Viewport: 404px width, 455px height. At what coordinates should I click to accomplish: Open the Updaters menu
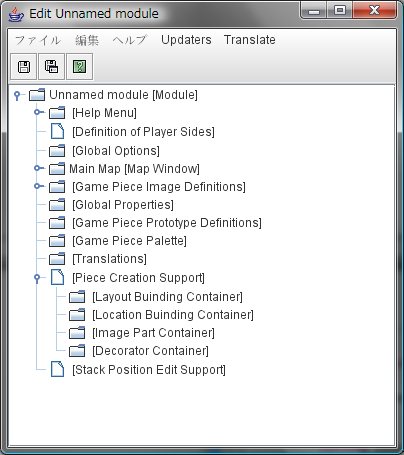186,40
